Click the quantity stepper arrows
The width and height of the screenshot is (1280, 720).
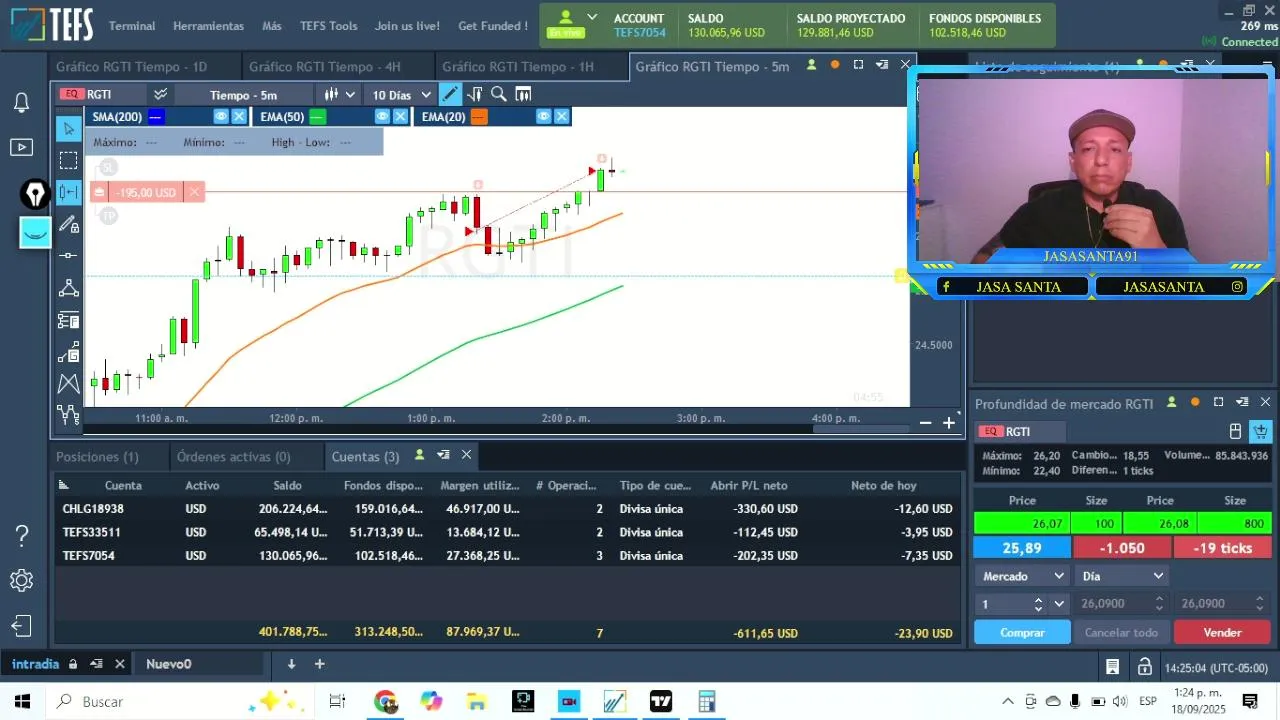1038,604
